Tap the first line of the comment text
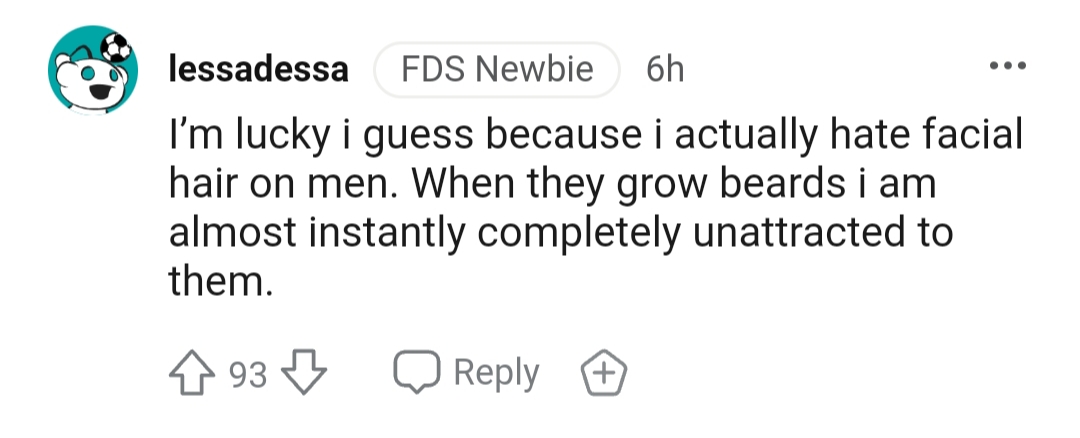Image resolution: width=1080 pixels, height=438 pixels. [x=596, y=135]
